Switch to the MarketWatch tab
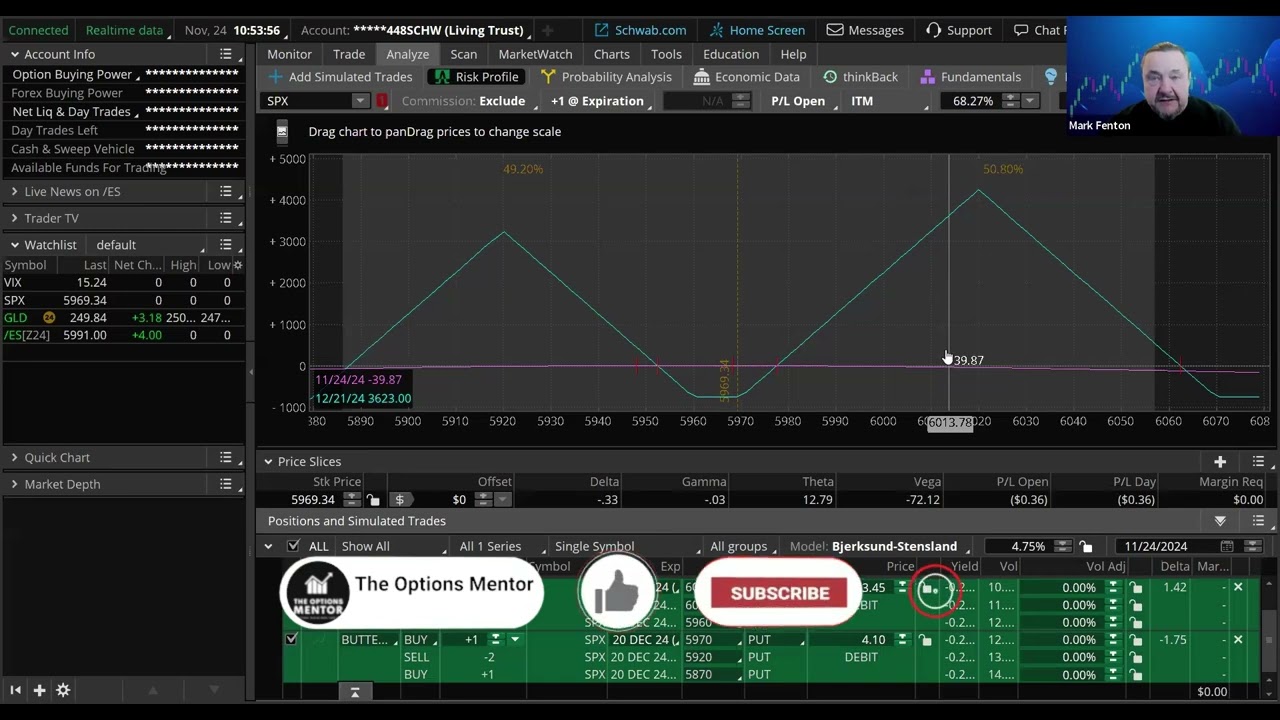The width and height of the screenshot is (1280, 720). 536,54
